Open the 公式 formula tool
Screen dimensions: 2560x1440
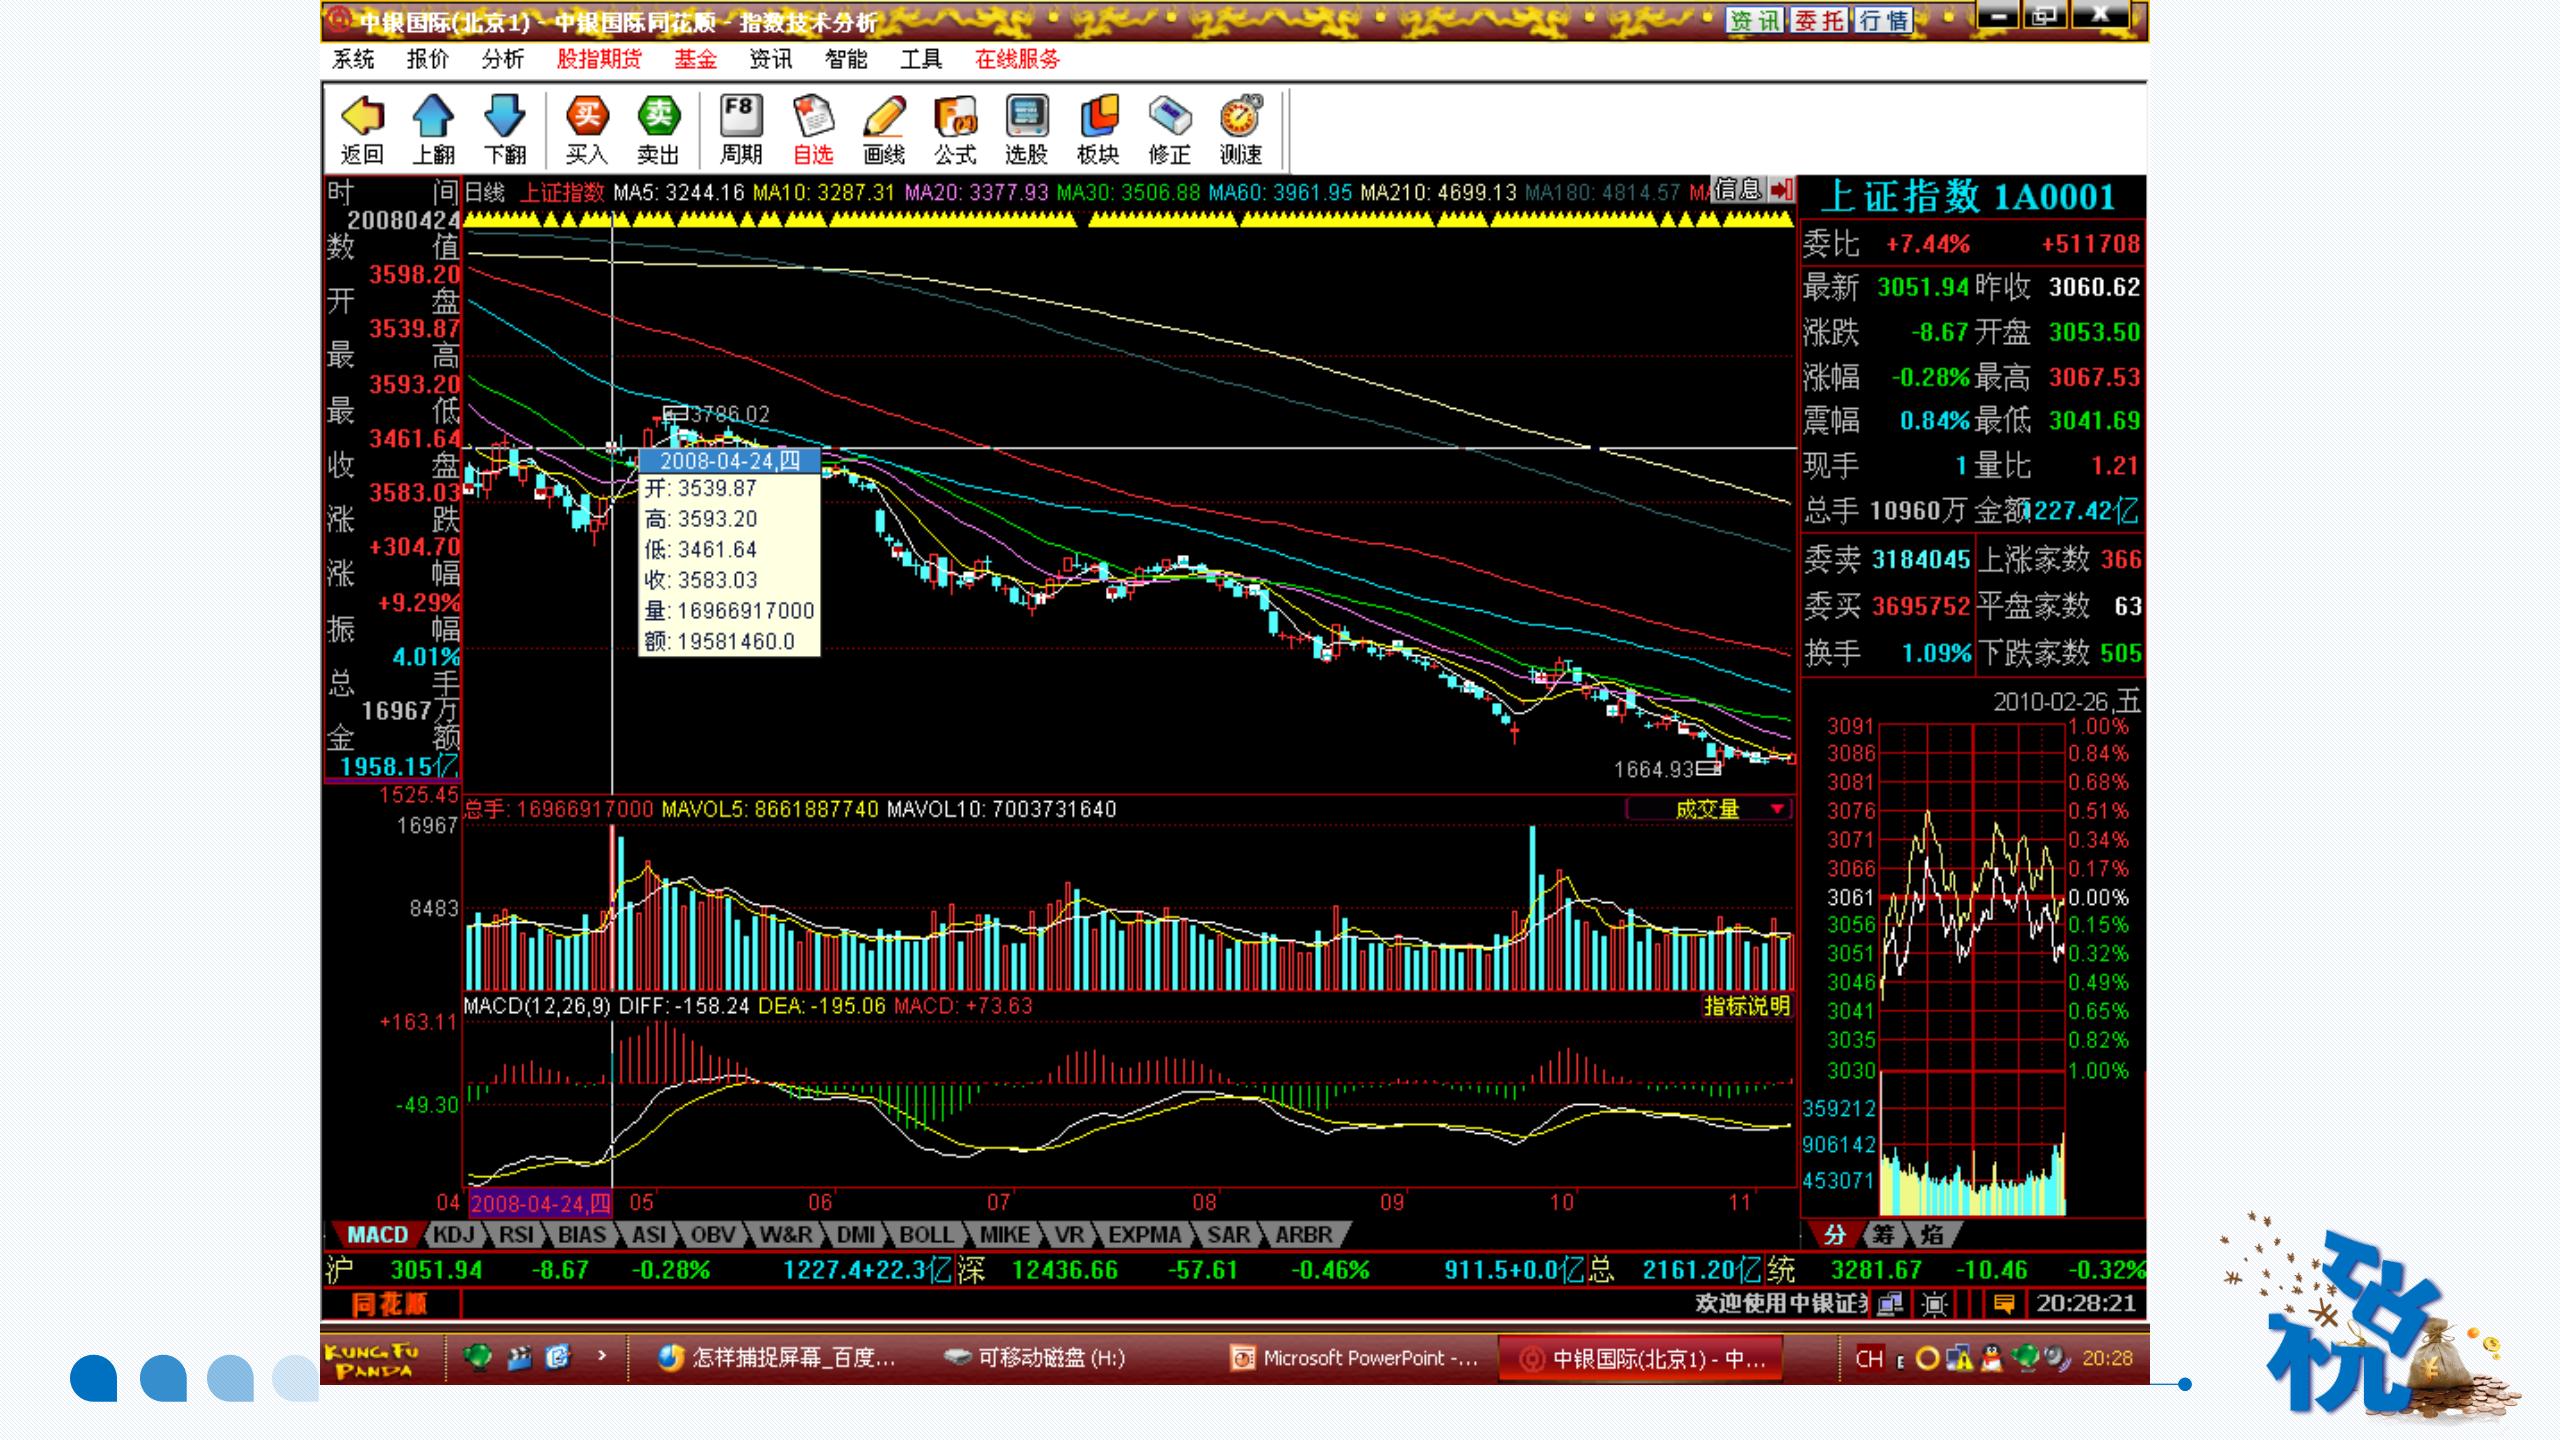coord(955,119)
